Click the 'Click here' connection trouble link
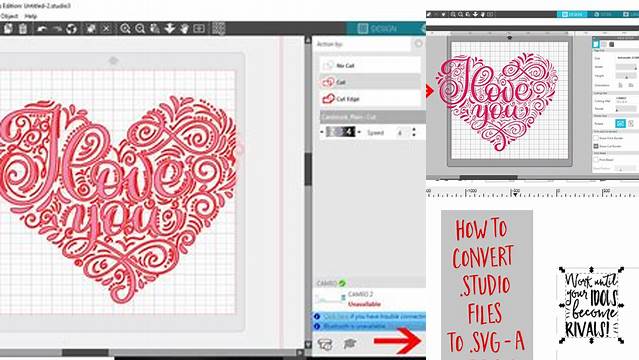 click(335, 316)
